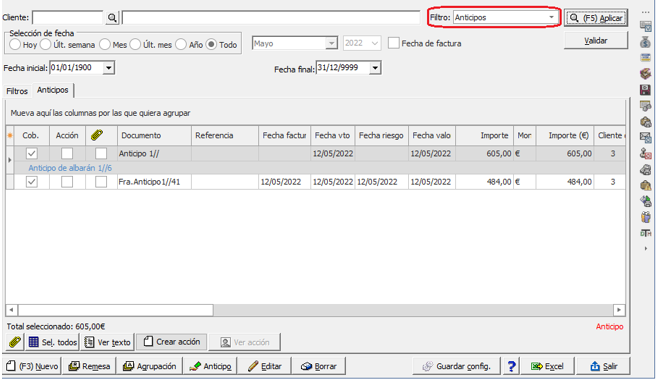
Task: Click the Remesa button
Action: coord(89,366)
